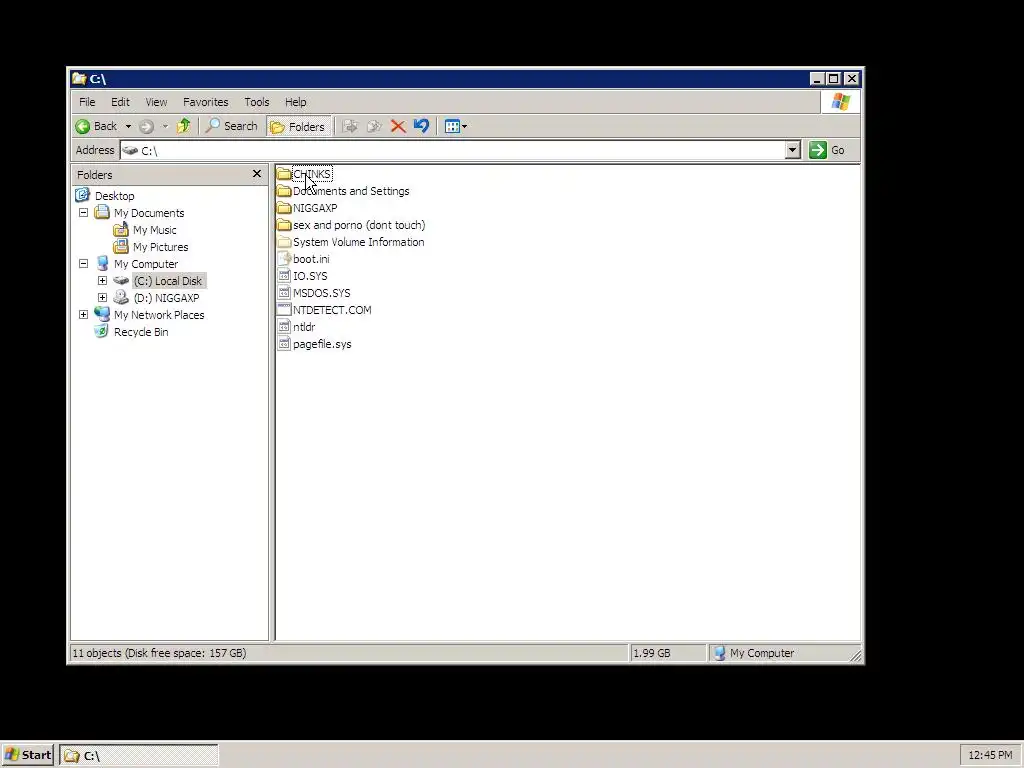Open the Forward history dropdown arrow

pos(165,126)
